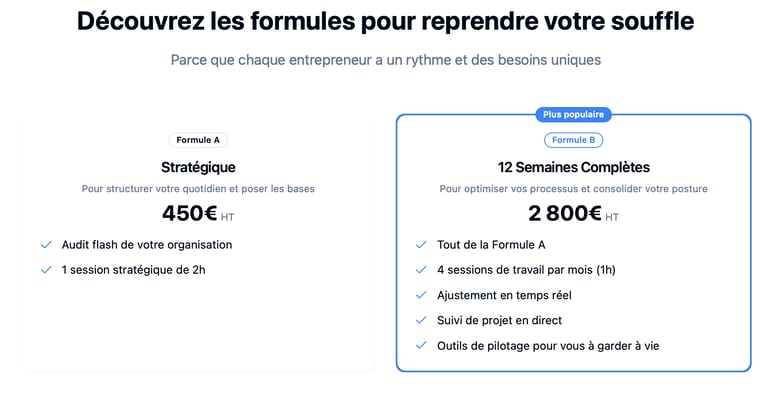768x407 pixels.
Task: Click checkmark beside Tout de la Formule A
Action: point(421,244)
